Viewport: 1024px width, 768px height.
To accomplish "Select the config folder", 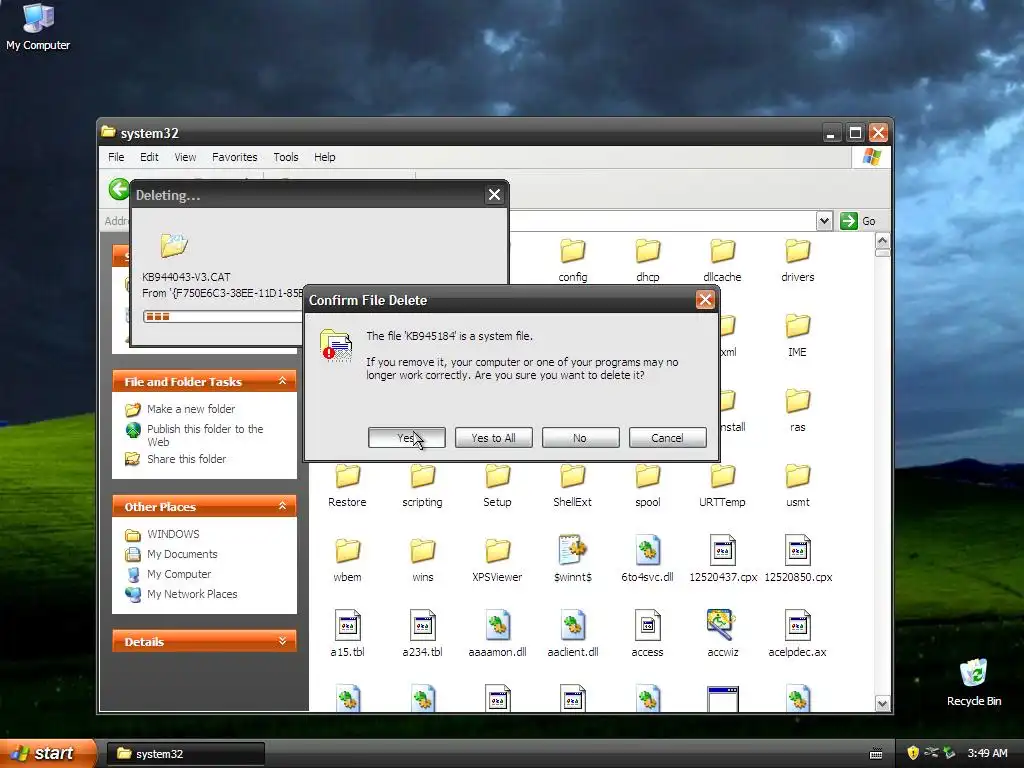I will click(x=573, y=260).
